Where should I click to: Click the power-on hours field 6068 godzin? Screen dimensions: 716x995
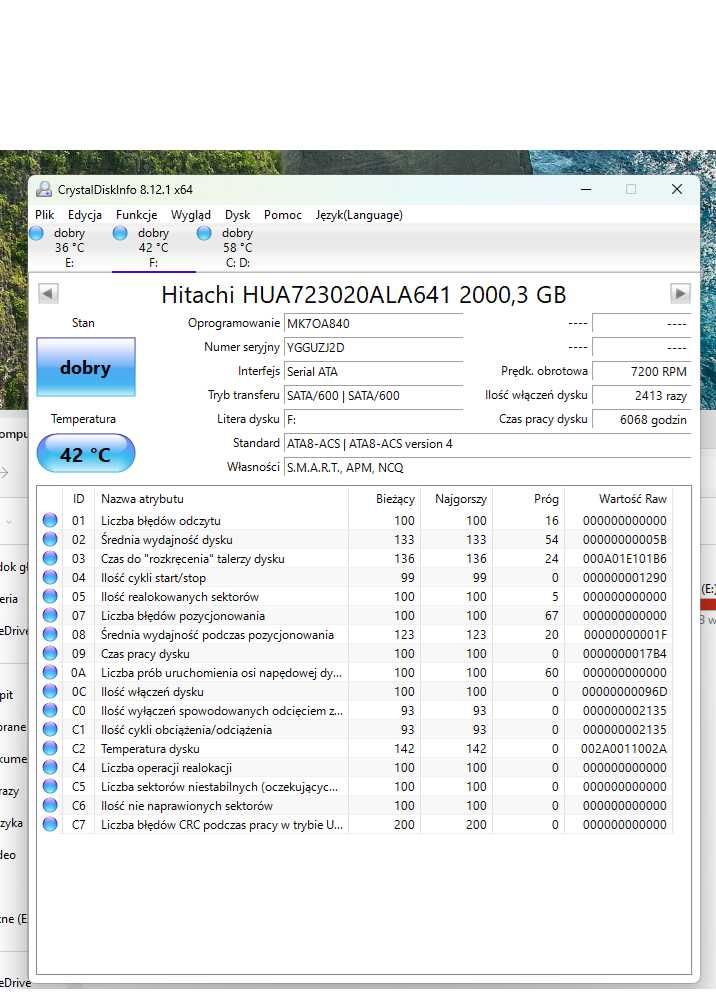click(641, 419)
